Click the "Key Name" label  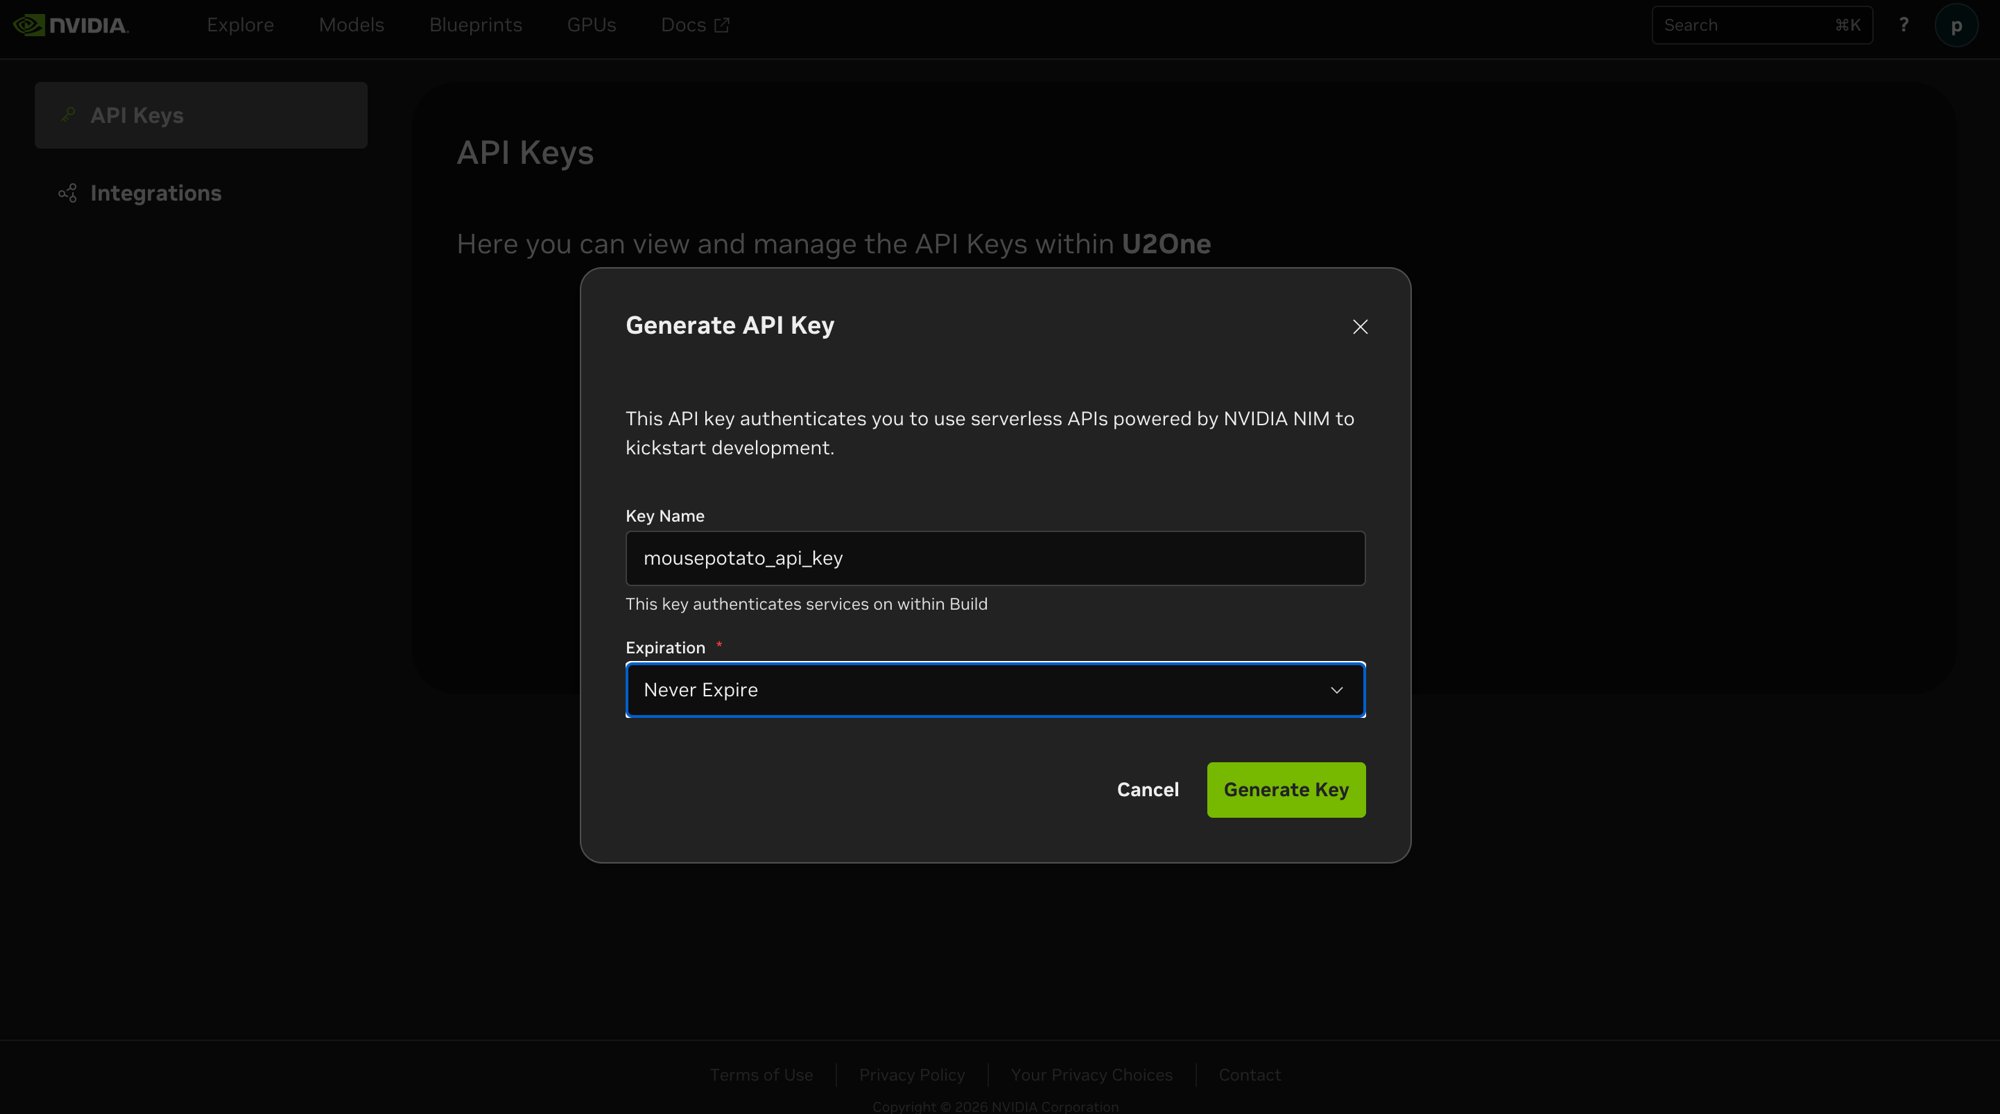pyautogui.click(x=665, y=516)
